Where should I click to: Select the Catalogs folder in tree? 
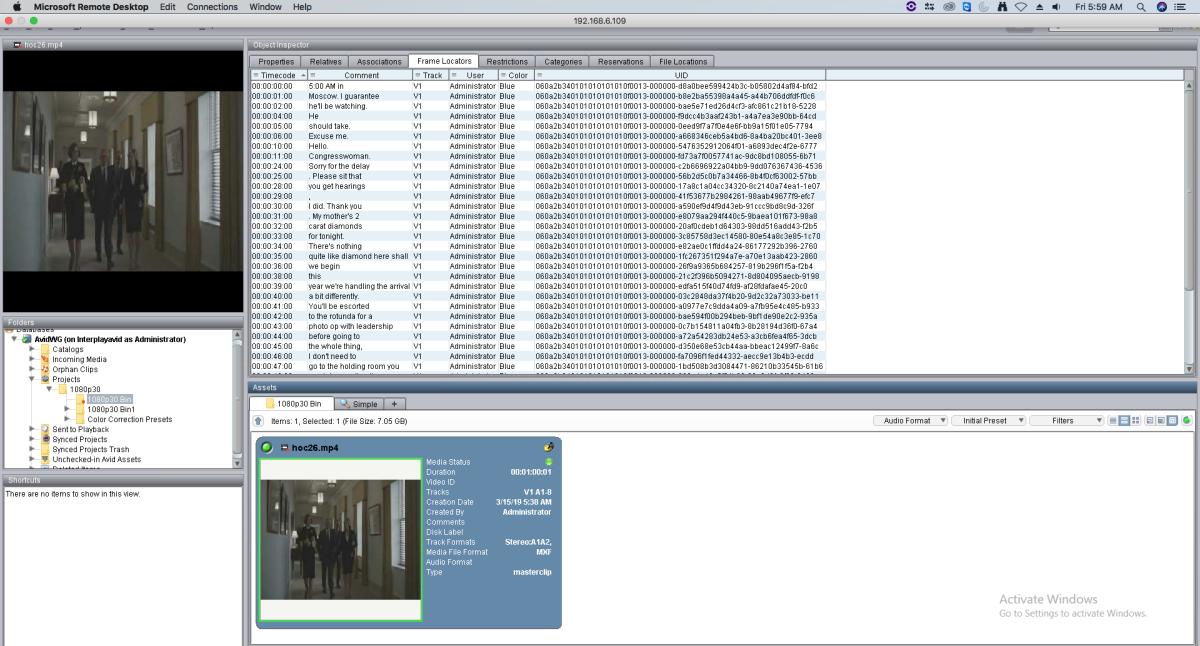pos(68,349)
